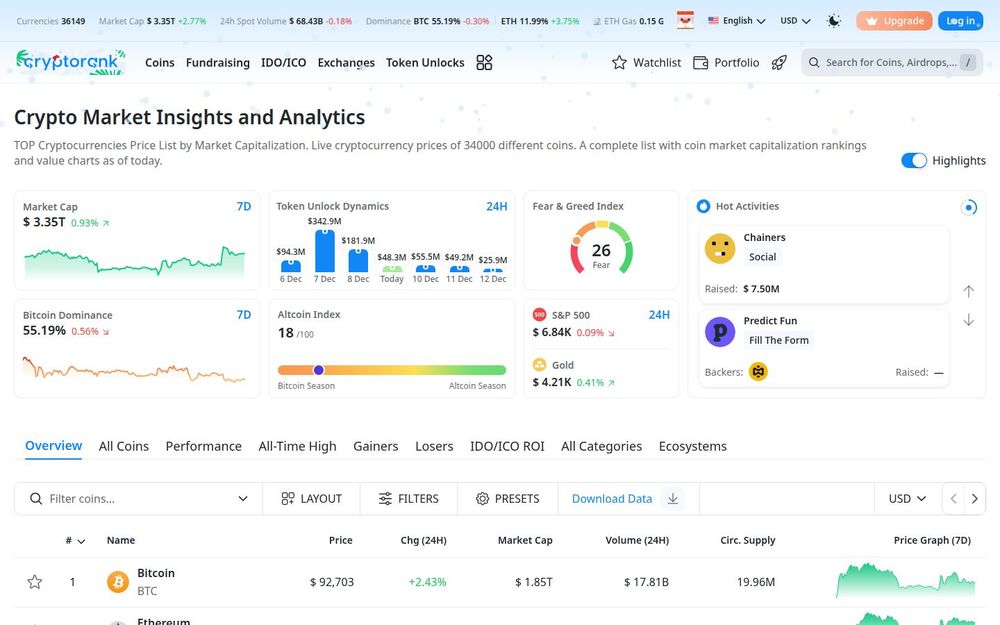Click the up arrow in Hot Activities
This screenshot has height=625, width=1000.
[968, 291]
